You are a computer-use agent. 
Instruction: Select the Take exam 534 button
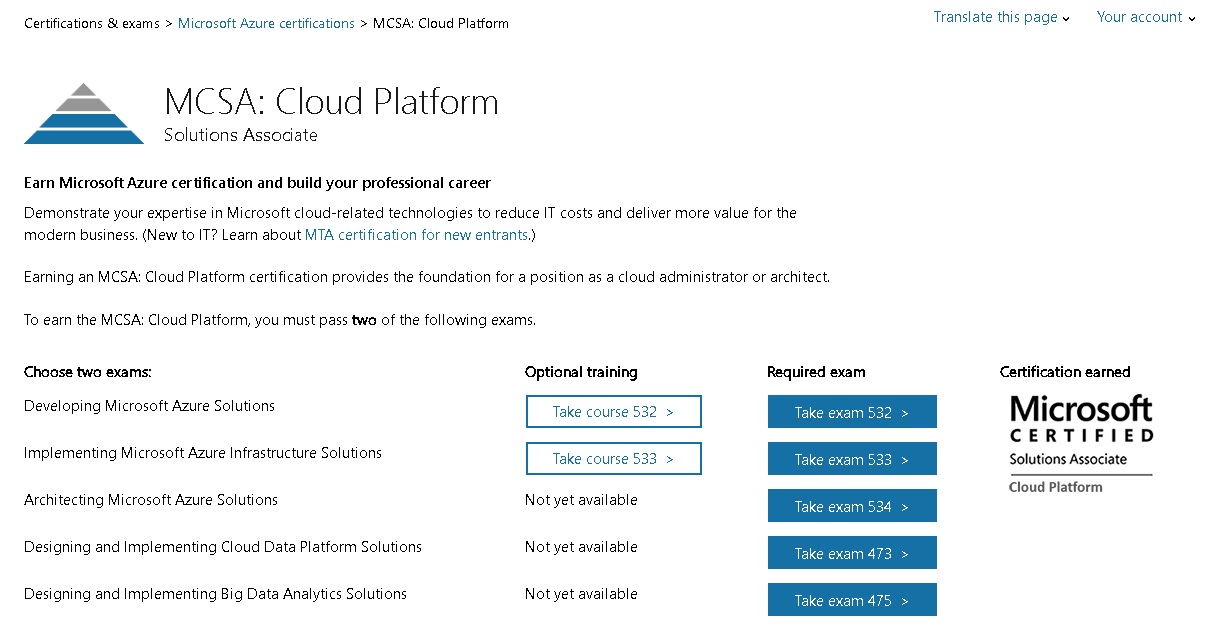[x=851, y=506]
